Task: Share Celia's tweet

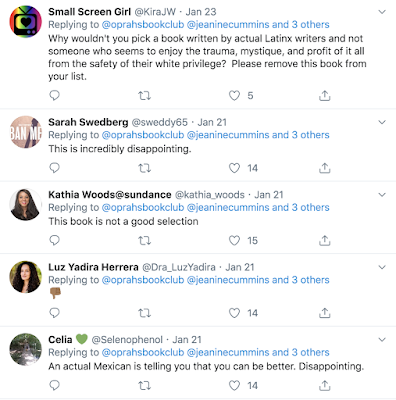Action: click(324, 385)
